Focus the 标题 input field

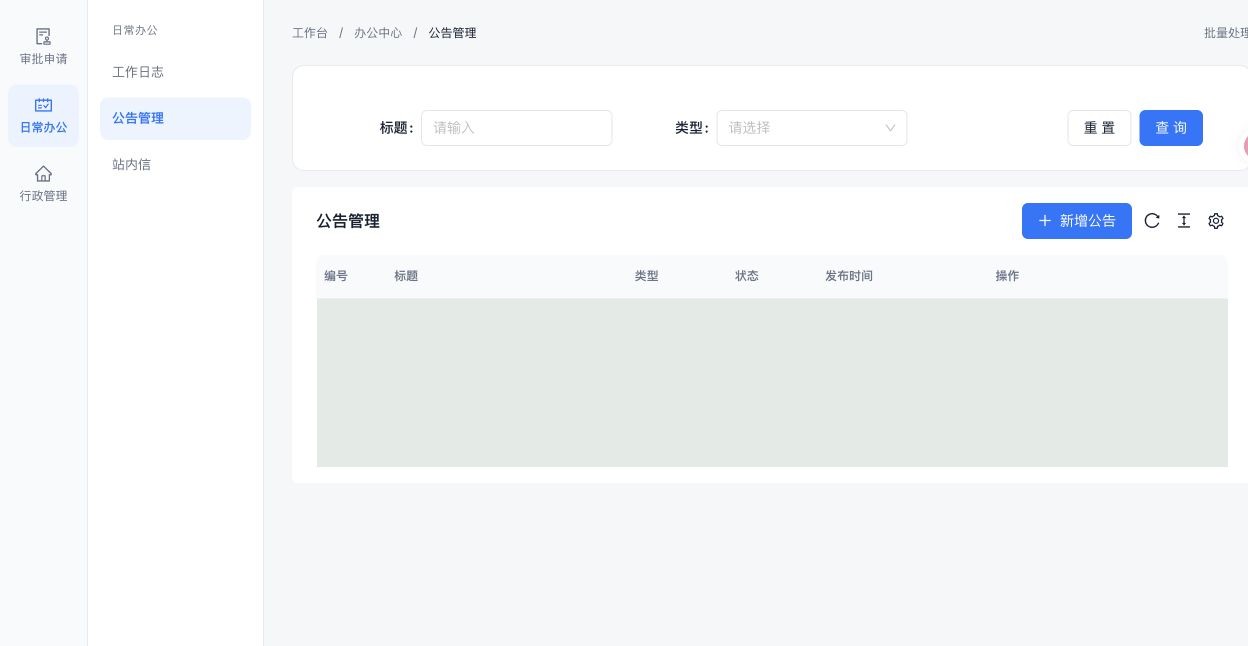coord(516,128)
